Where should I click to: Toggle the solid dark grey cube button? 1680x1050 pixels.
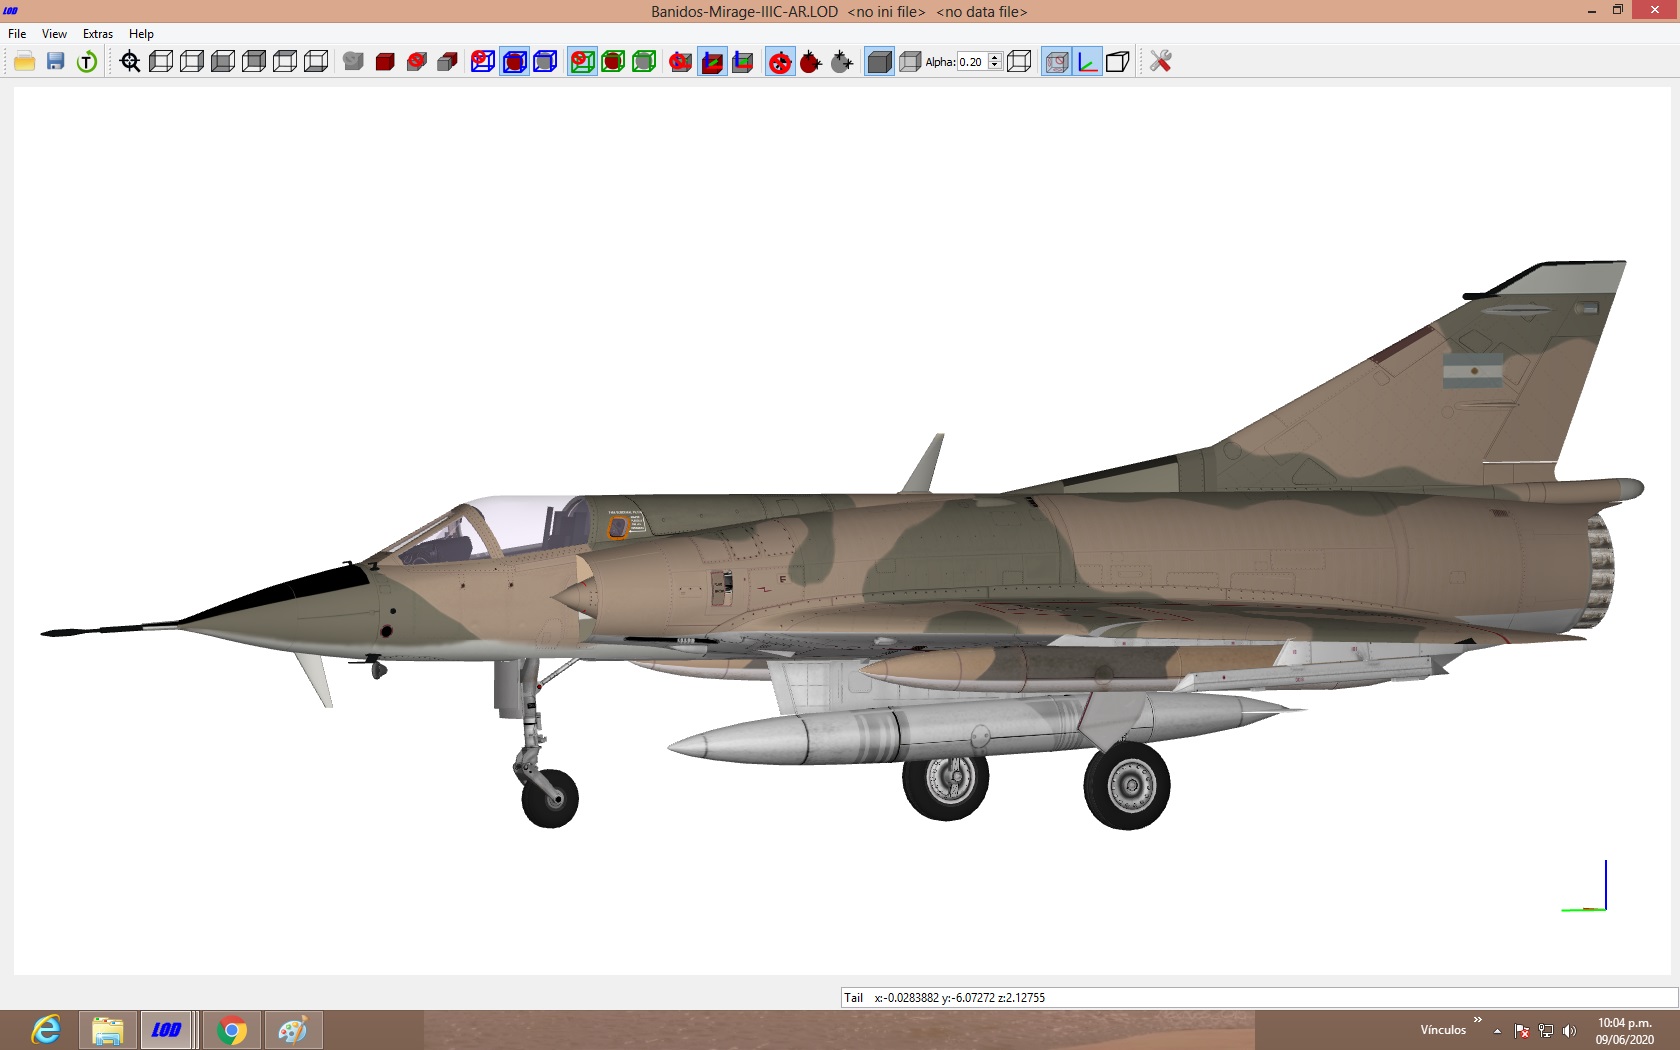[x=879, y=62]
